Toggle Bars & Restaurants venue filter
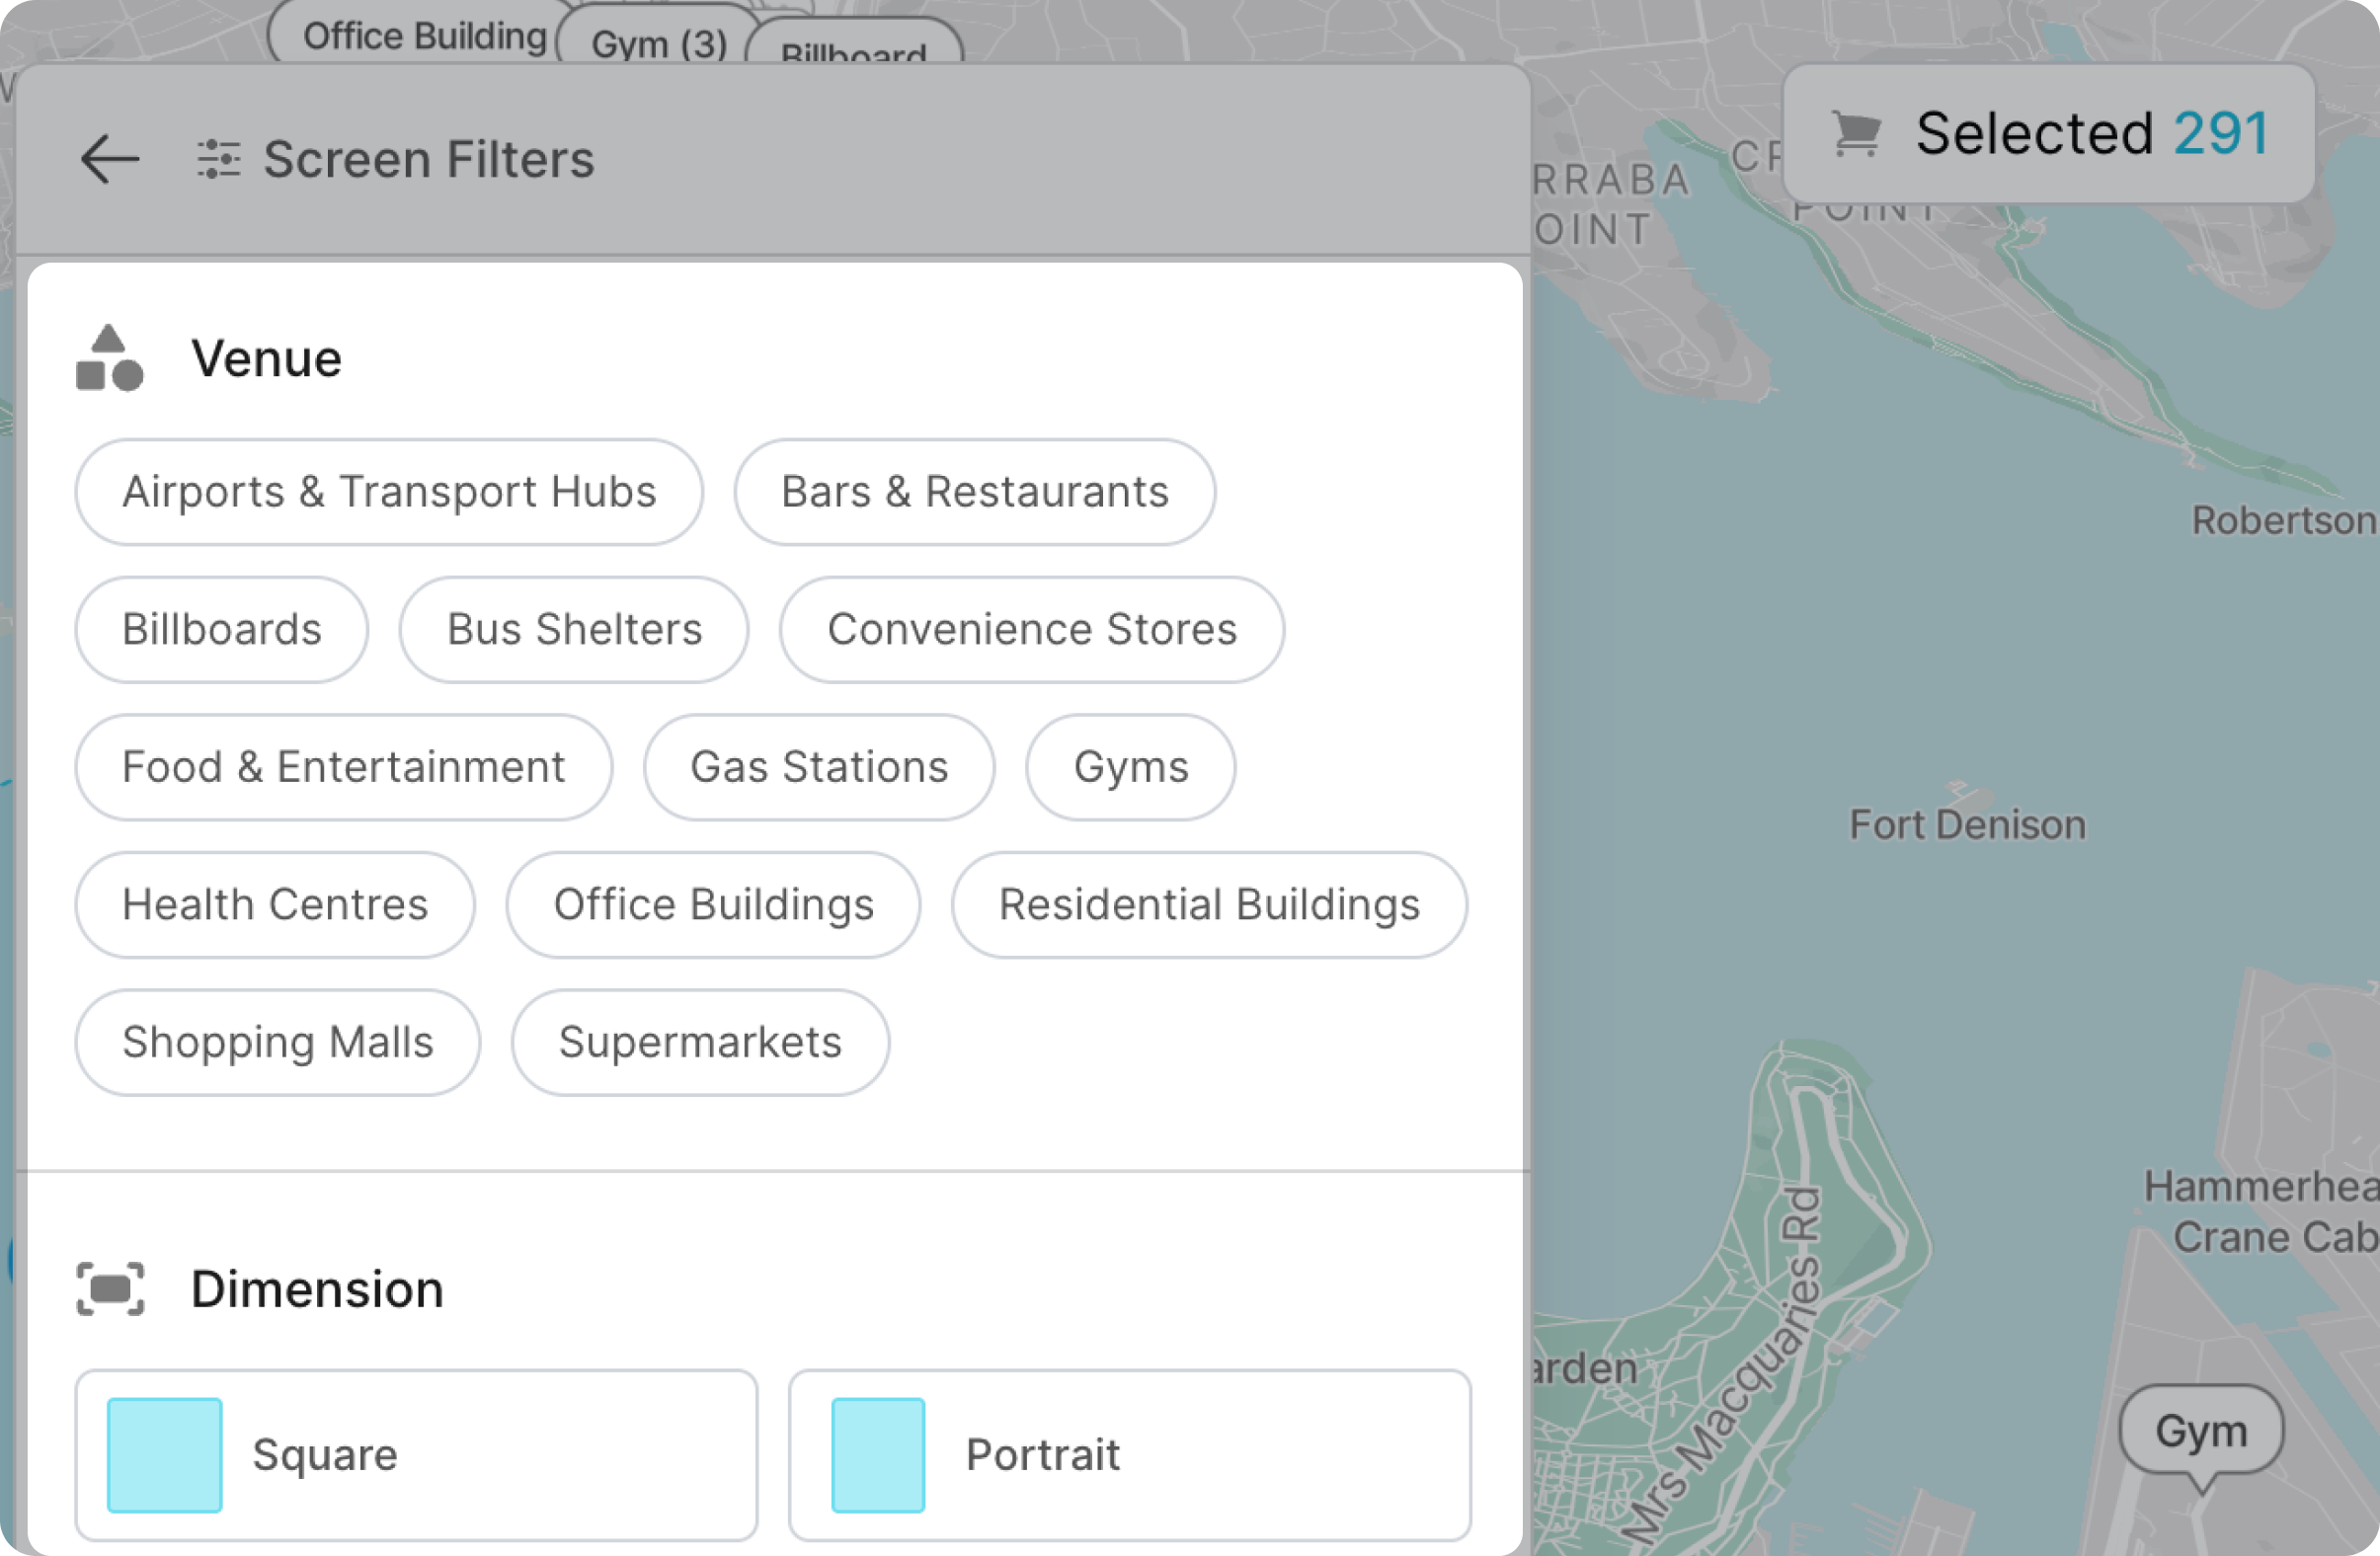 click(975, 492)
